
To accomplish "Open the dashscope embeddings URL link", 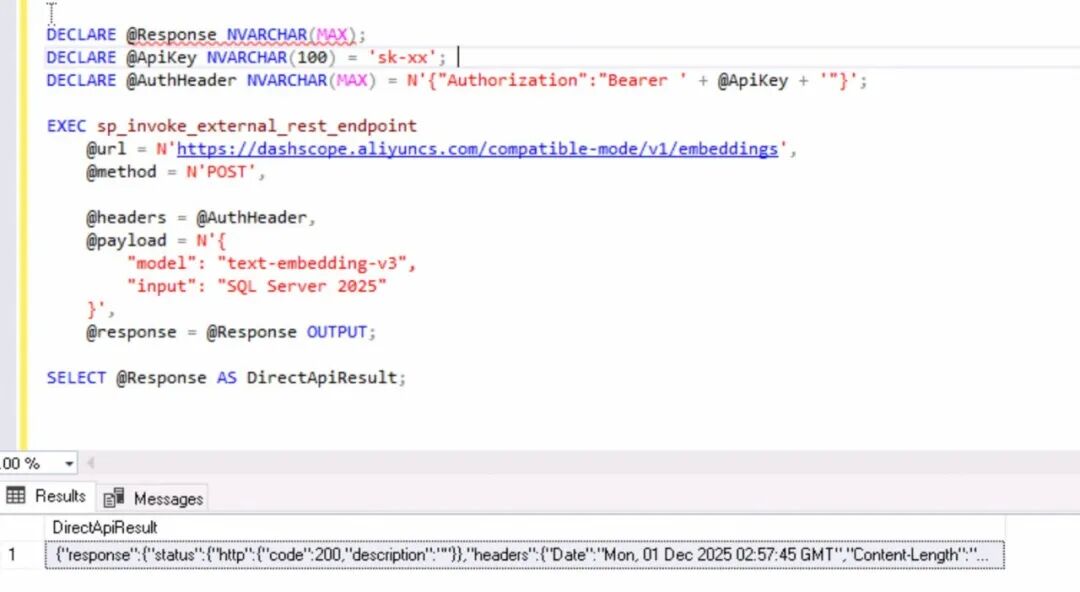I will tap(477, 149).
